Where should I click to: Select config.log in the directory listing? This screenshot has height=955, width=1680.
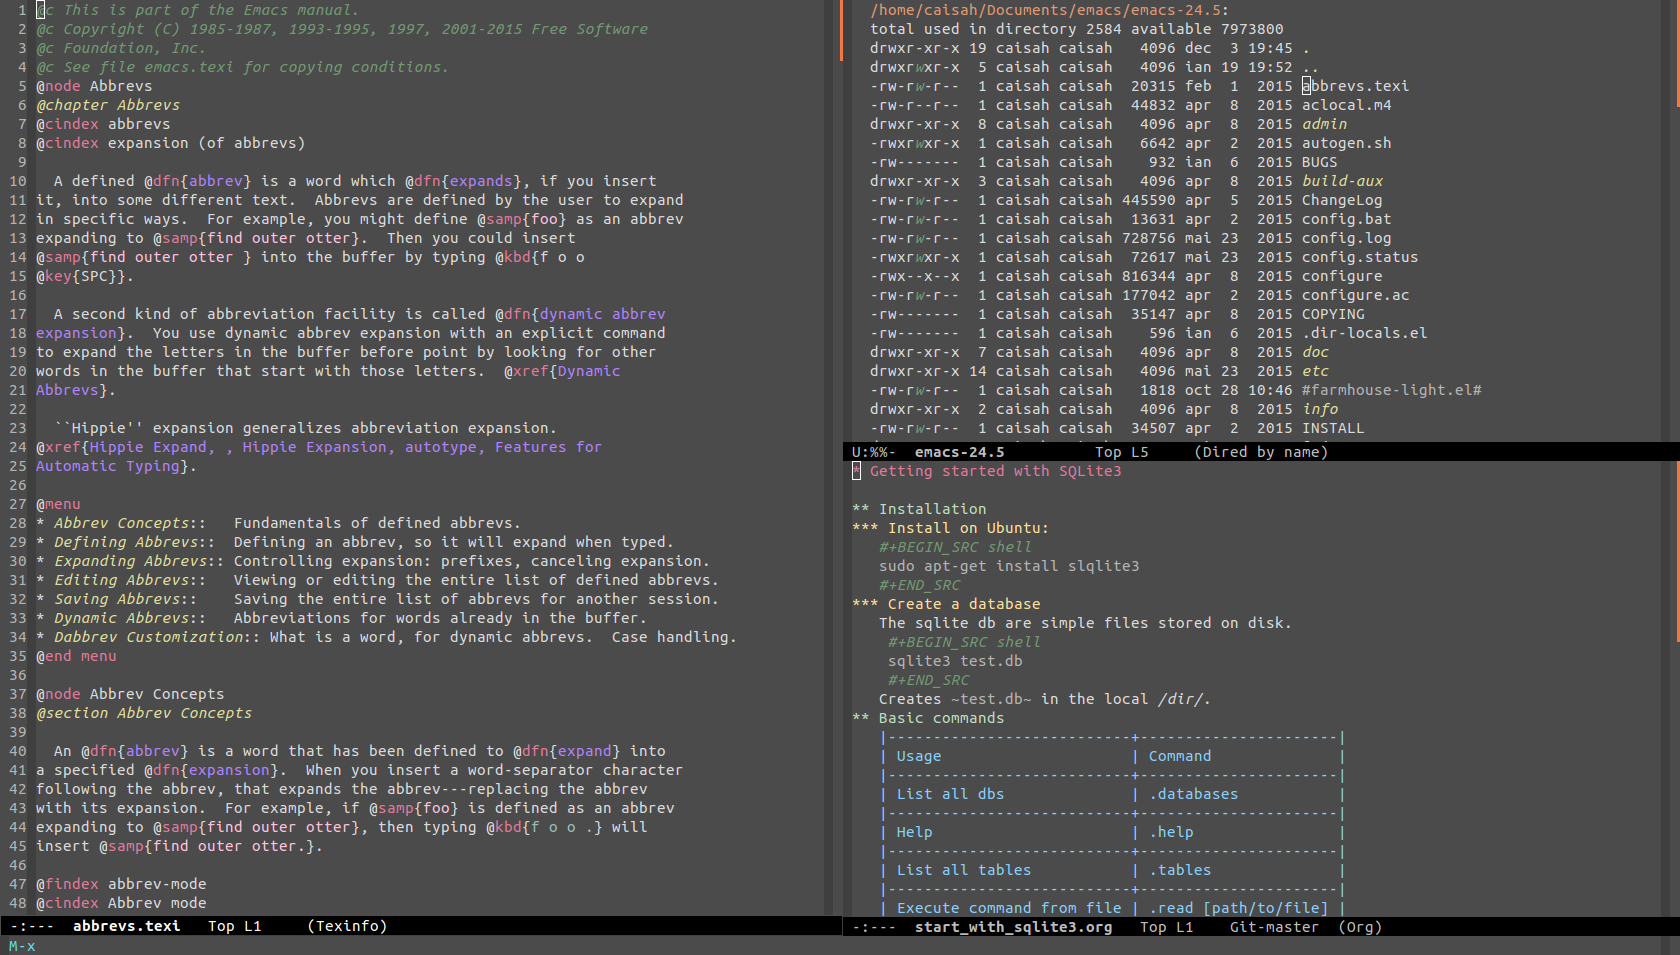(x=1346, y=238)
